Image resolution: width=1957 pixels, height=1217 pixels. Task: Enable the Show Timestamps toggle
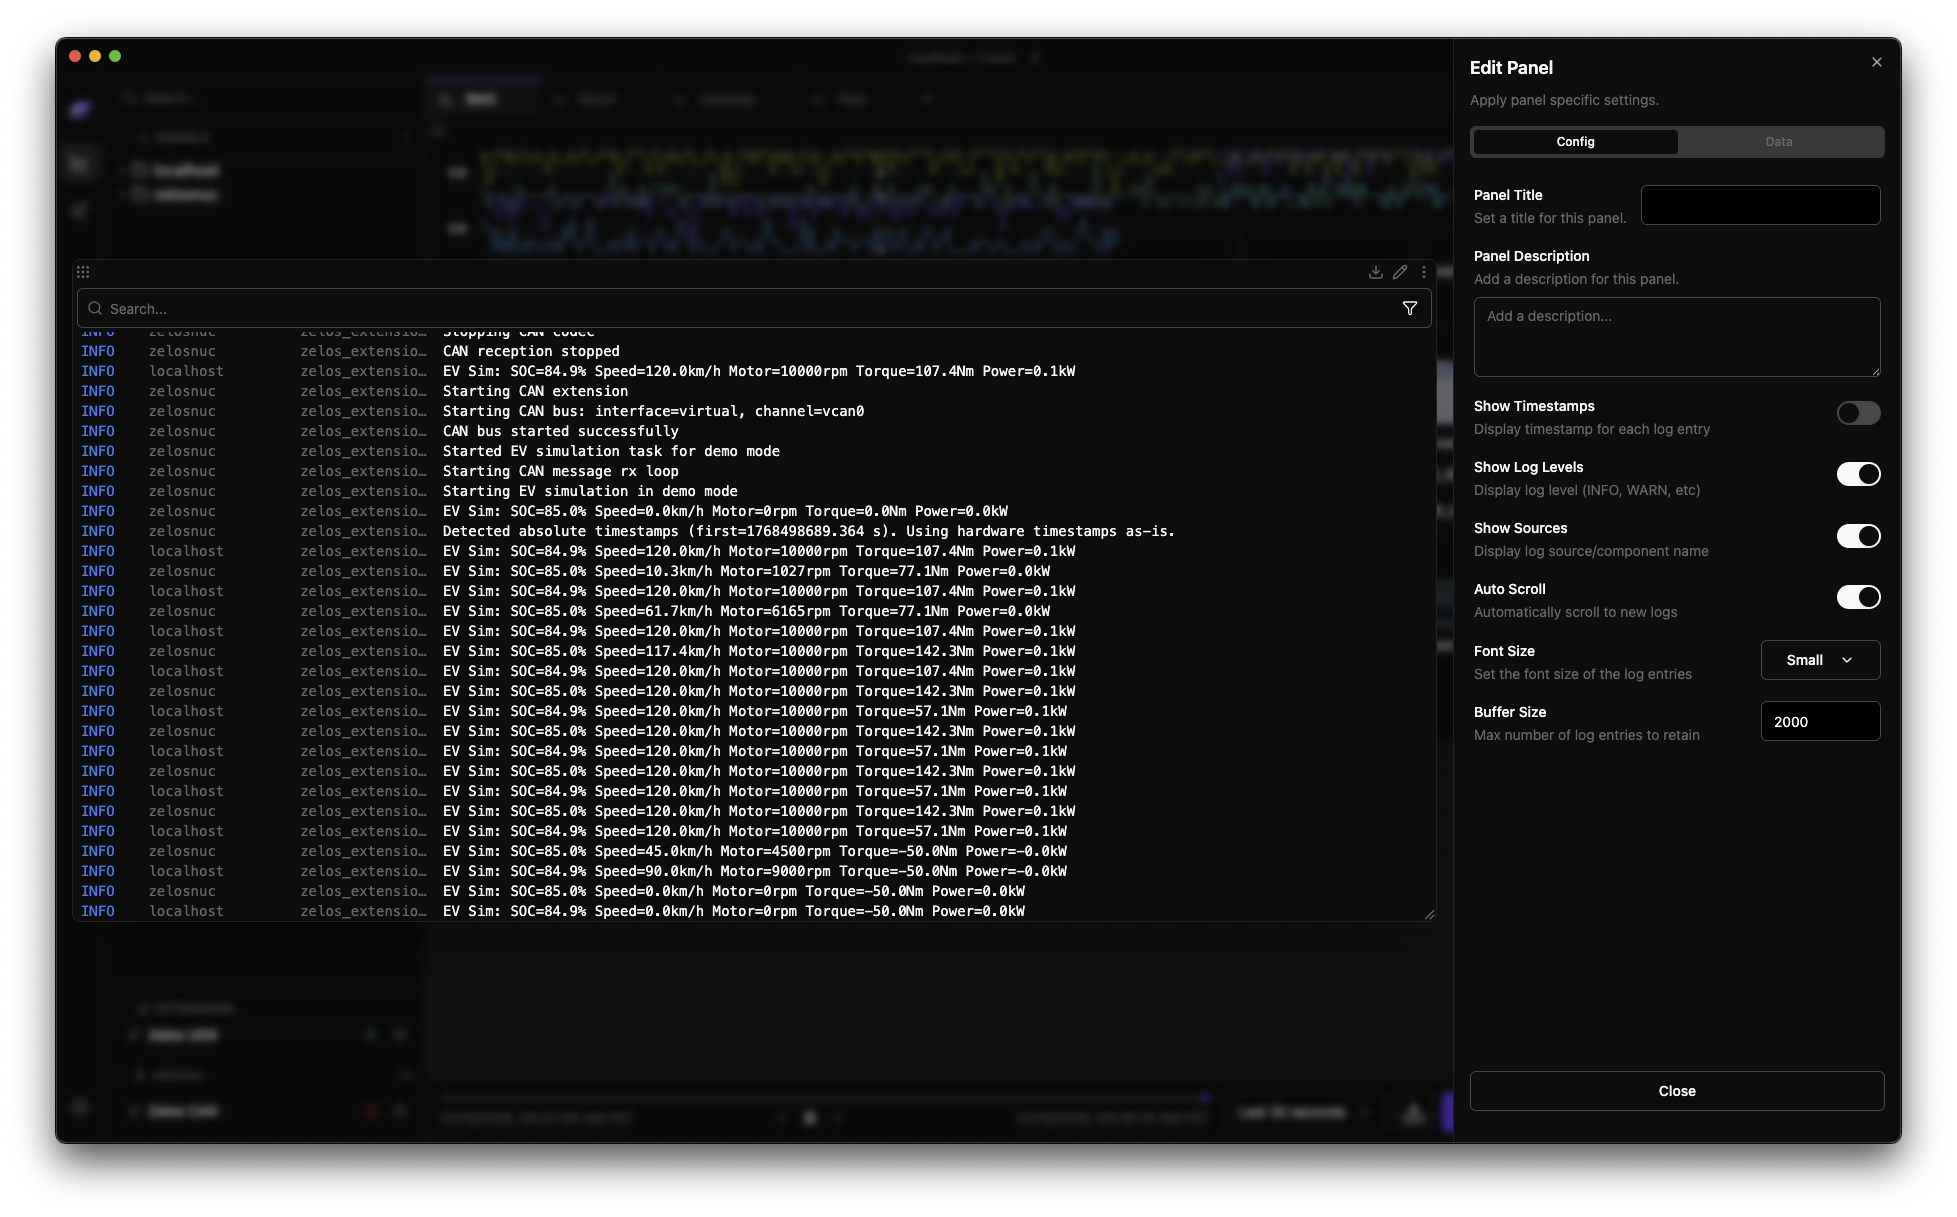(x=1858, y=413)
